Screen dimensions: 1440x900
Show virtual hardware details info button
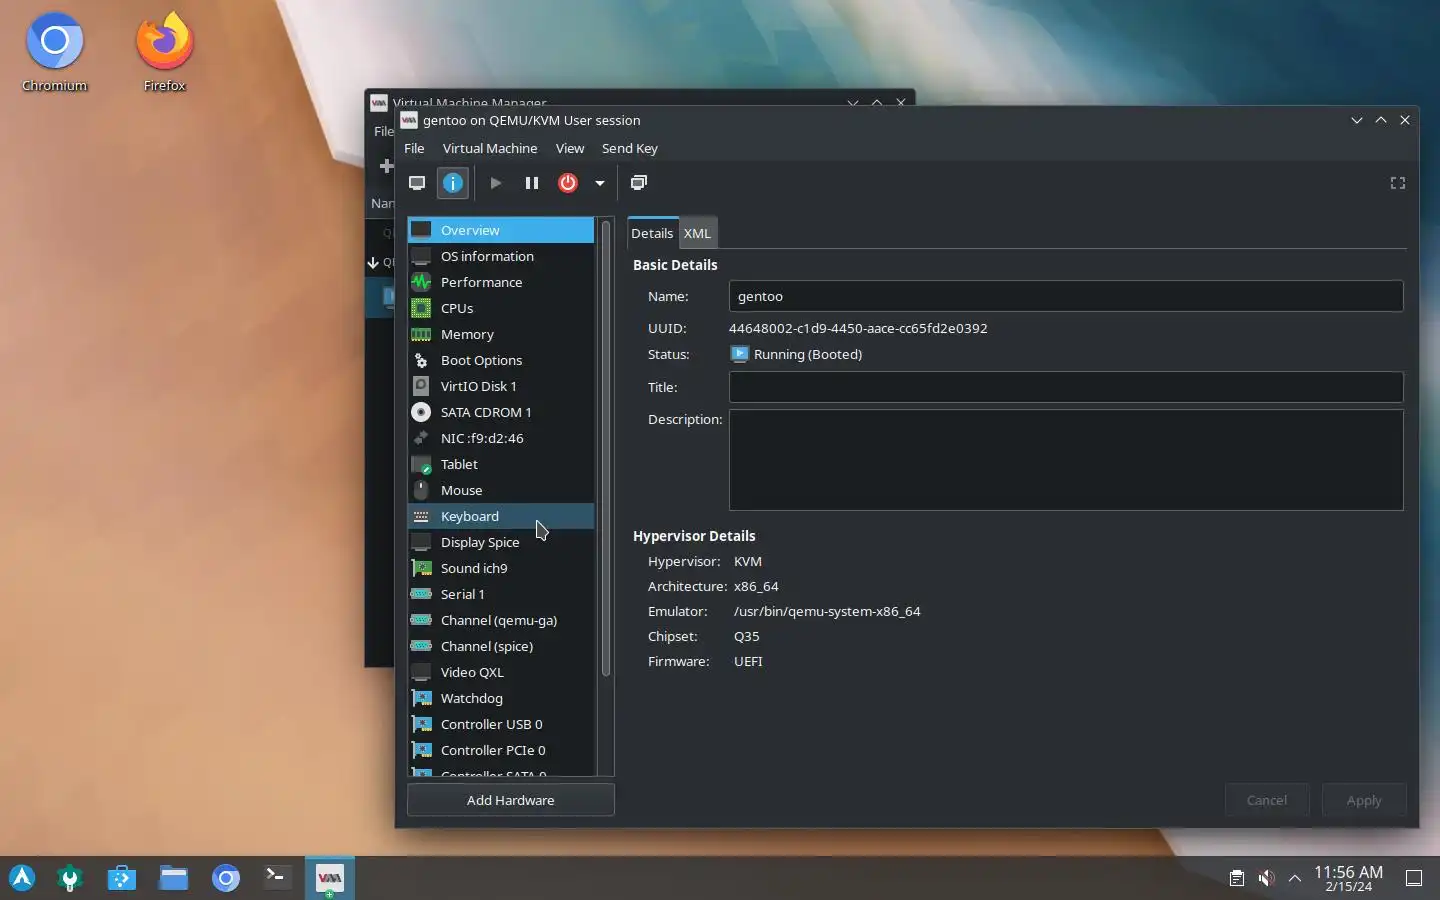[453, 183]
